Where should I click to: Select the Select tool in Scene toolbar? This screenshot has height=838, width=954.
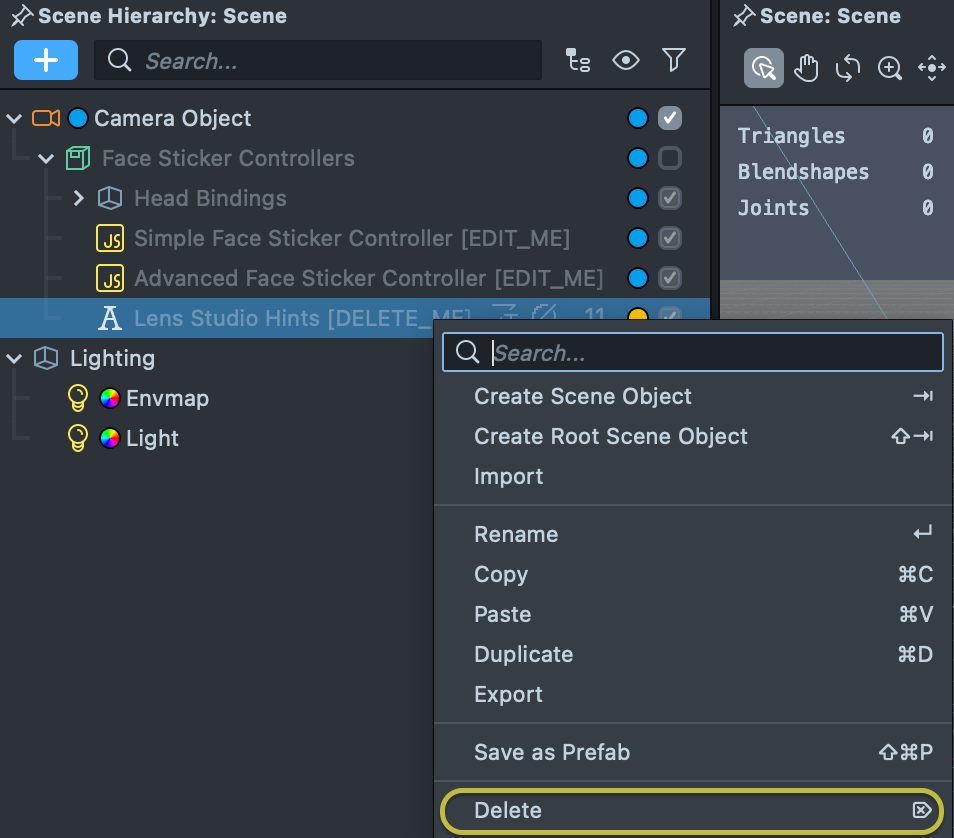click(x=764, y=68)
